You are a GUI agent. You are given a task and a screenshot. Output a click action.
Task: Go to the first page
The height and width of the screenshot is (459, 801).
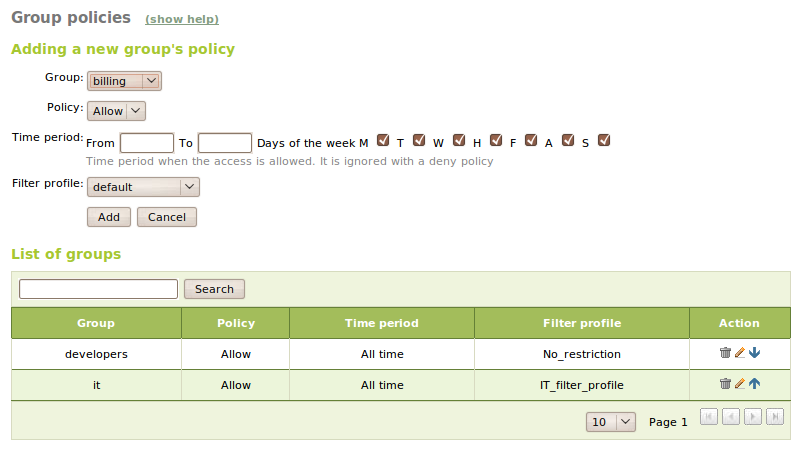tap(709, 418)
